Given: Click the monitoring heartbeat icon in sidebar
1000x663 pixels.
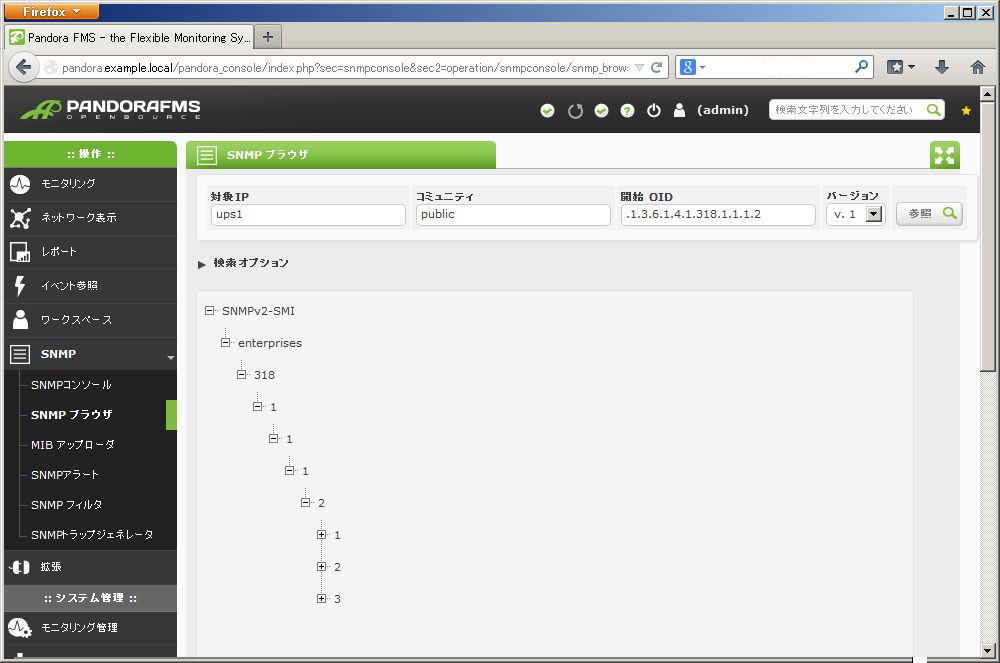Looking at the screenshot, I should [x=20, y=184].
